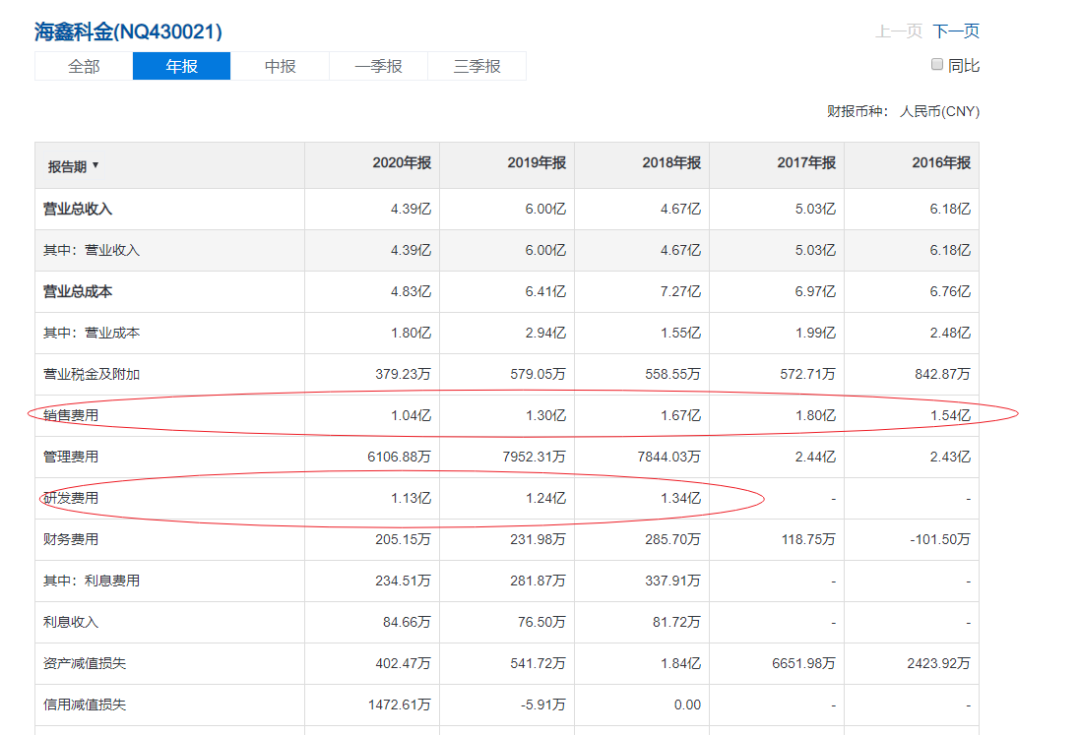Click the 6106.88万 management expense value
Screen dimensions: 1080x735
(x=399, y=457)
